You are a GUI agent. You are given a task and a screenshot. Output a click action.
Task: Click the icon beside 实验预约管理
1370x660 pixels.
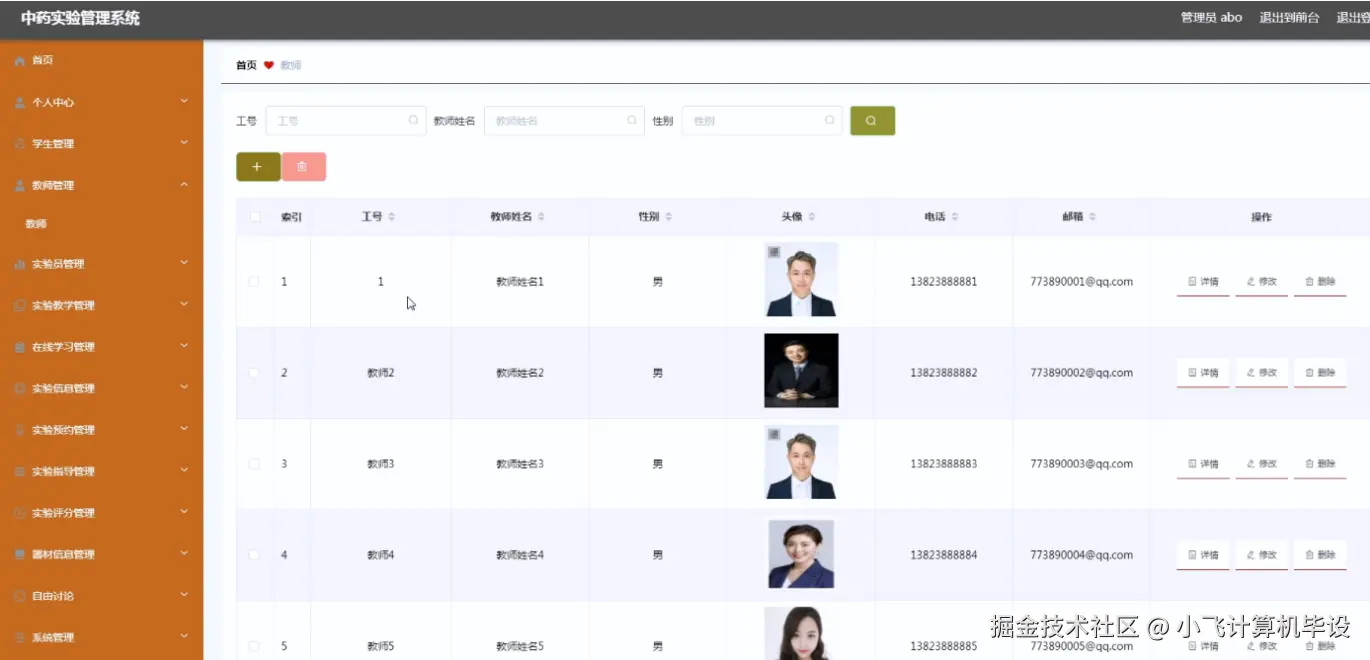20,430
